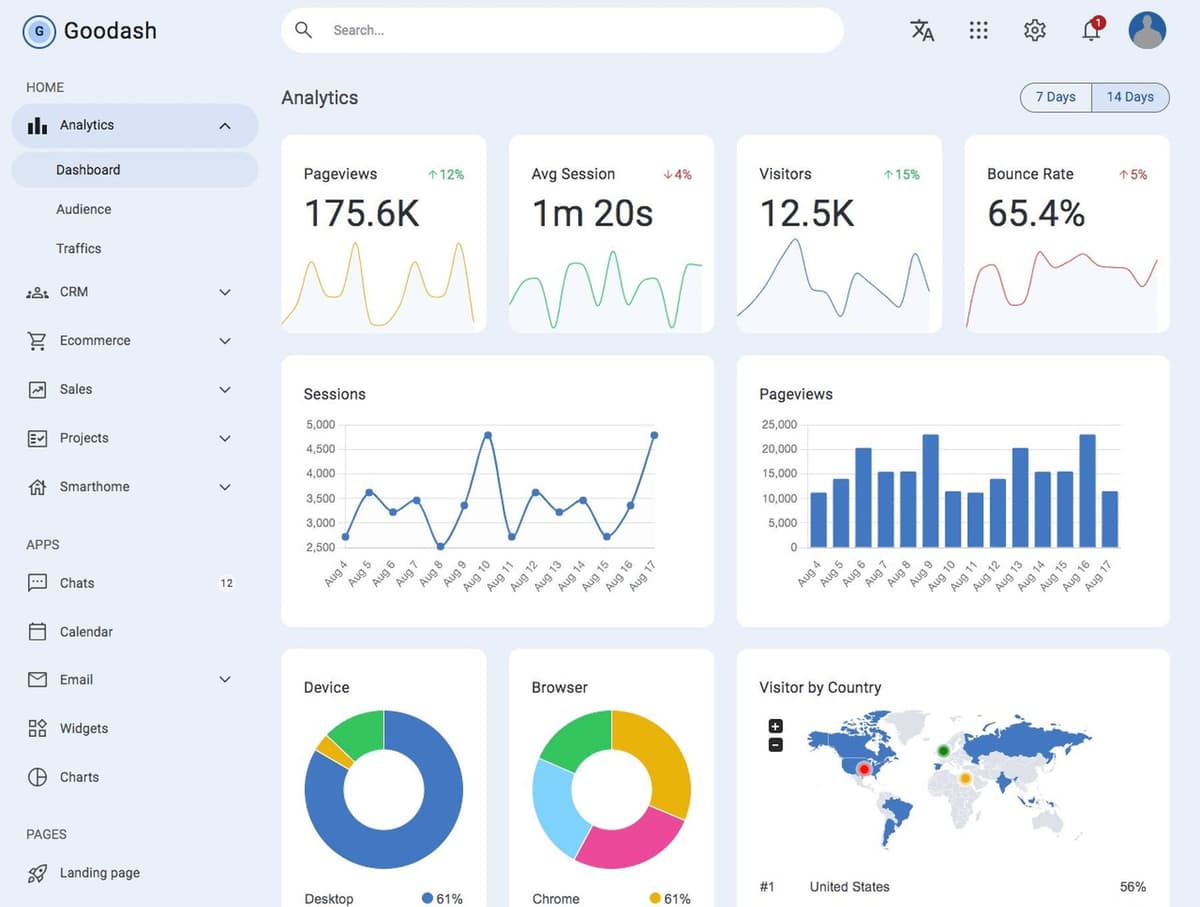
Task: Click the Ecommerce shopping cart icon
Action: pos(37,340)
